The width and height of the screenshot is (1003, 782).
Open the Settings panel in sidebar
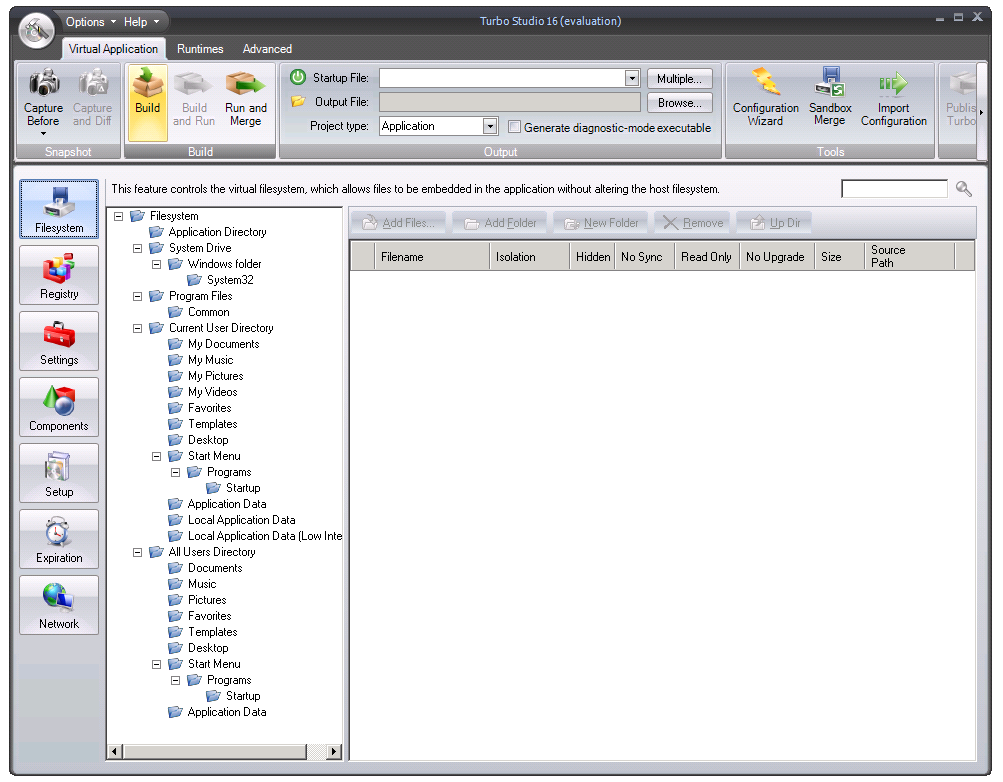59,341
